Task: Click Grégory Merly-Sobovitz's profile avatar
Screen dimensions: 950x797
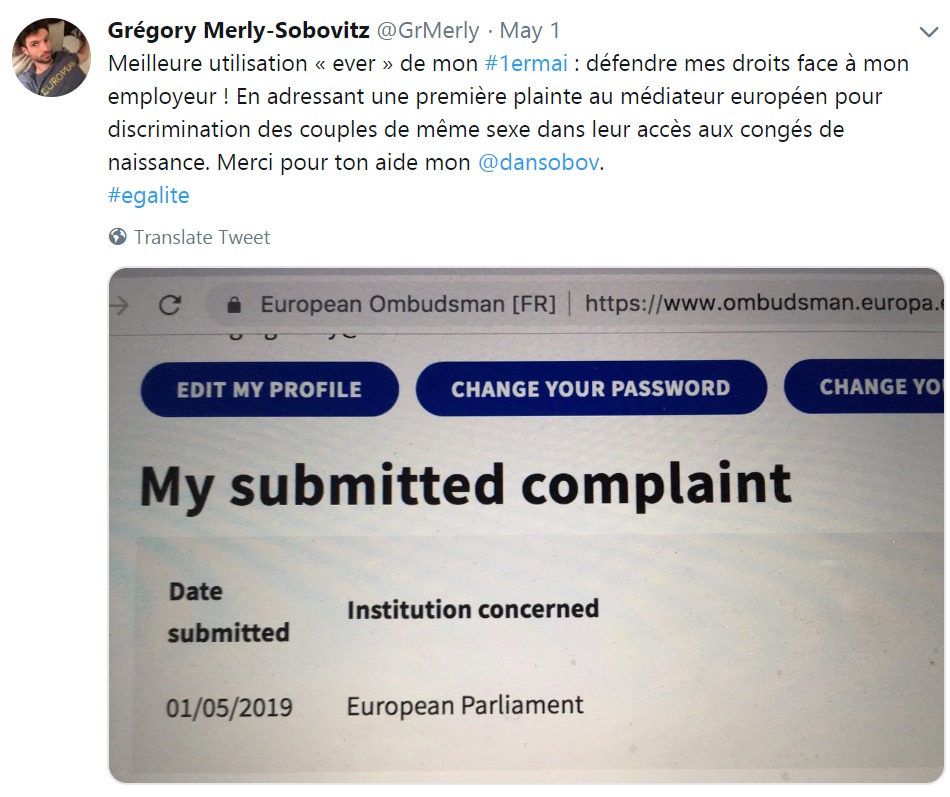Action: (x=52, y=57)
